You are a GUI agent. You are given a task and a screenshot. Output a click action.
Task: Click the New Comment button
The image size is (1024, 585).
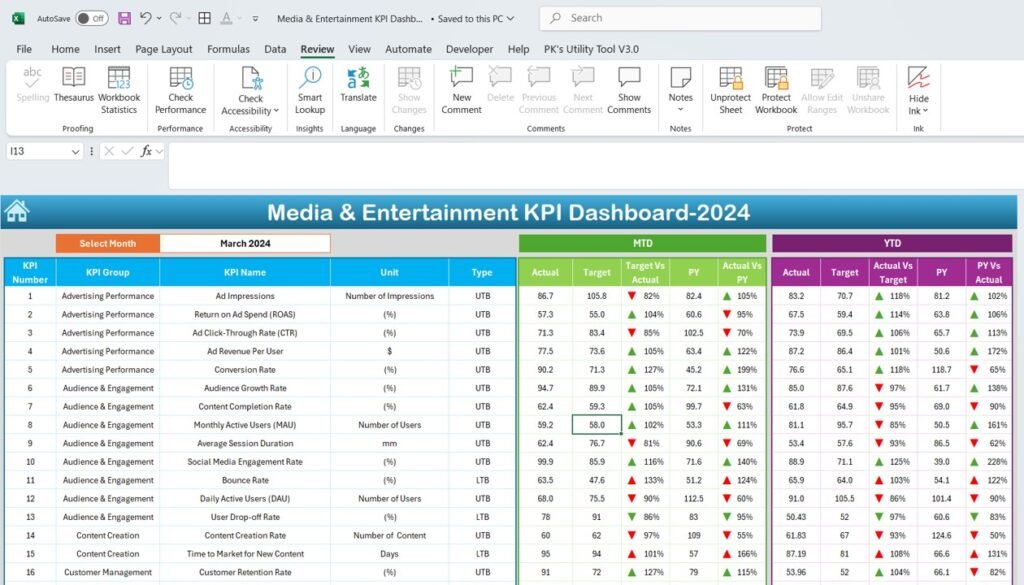click(x=461, y=88)
